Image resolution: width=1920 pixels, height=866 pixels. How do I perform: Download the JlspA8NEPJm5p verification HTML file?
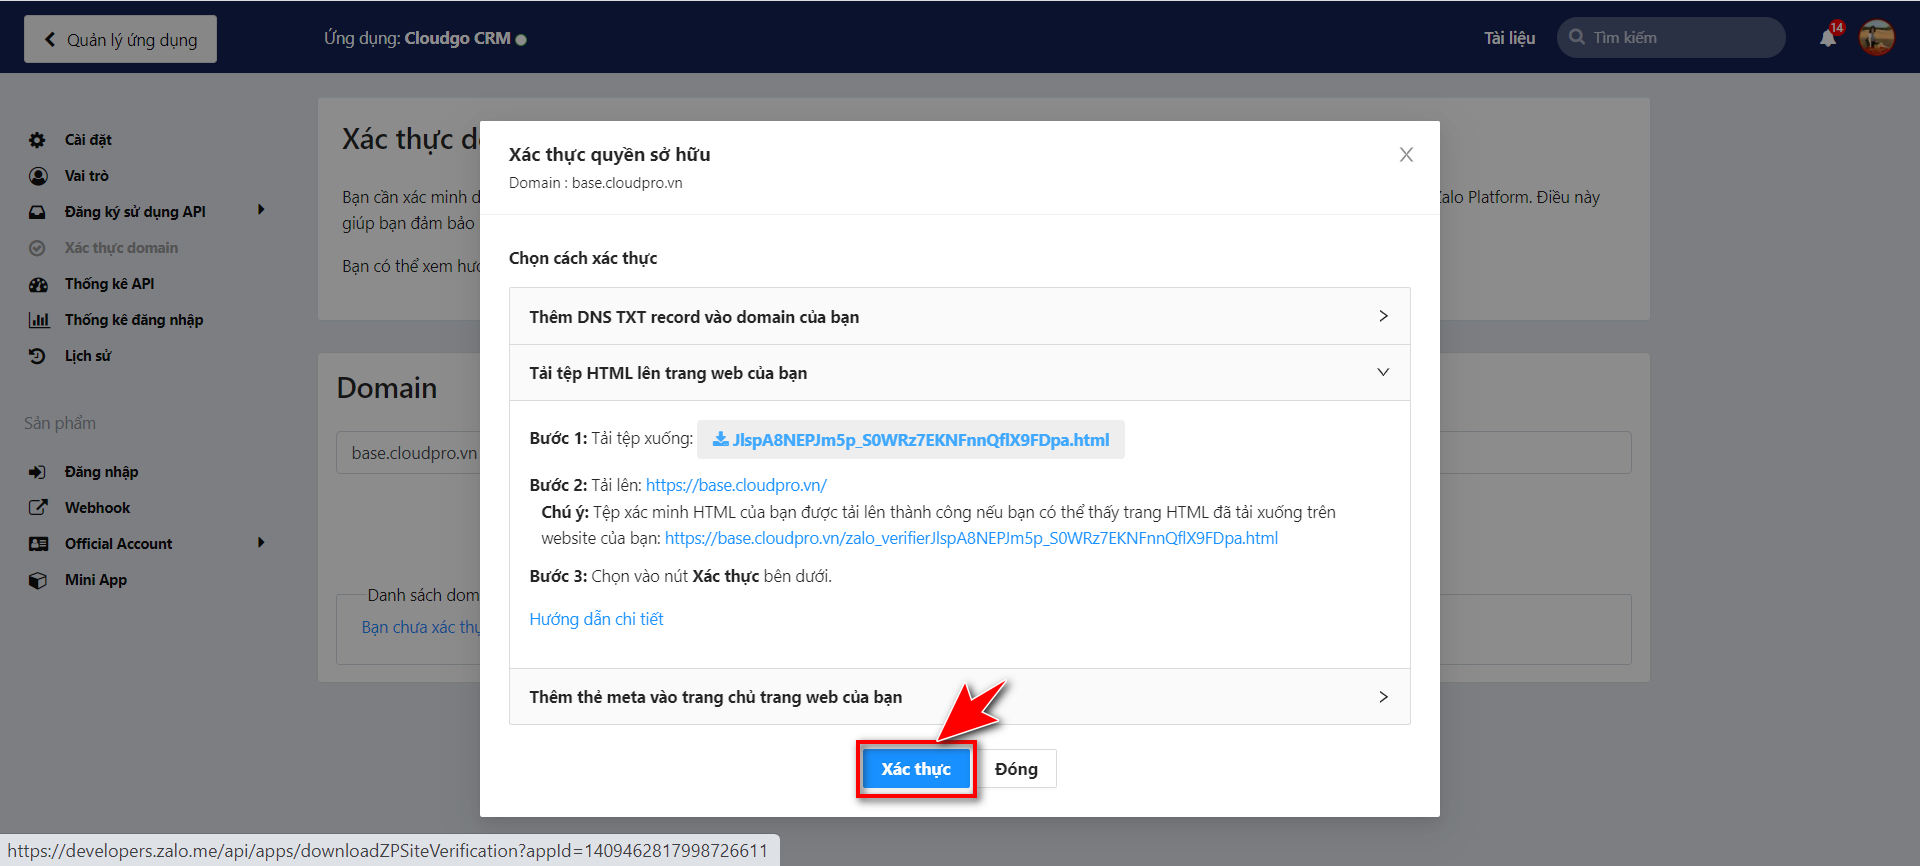(911, 440)
